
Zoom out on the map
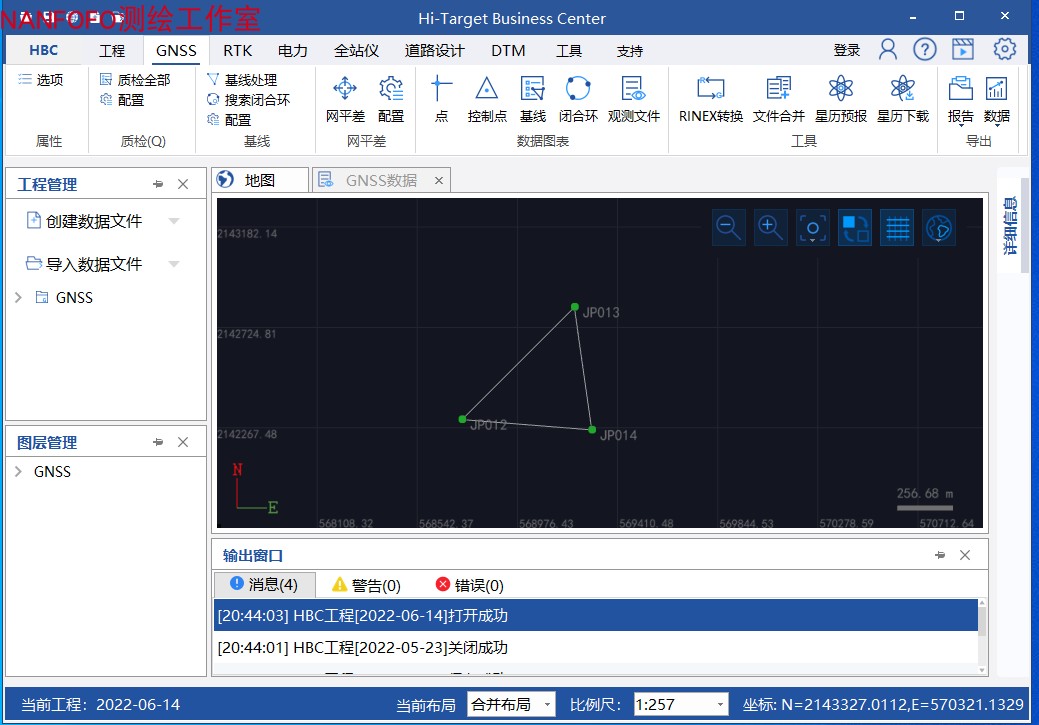pyautogui.click(x=729, y=228)
